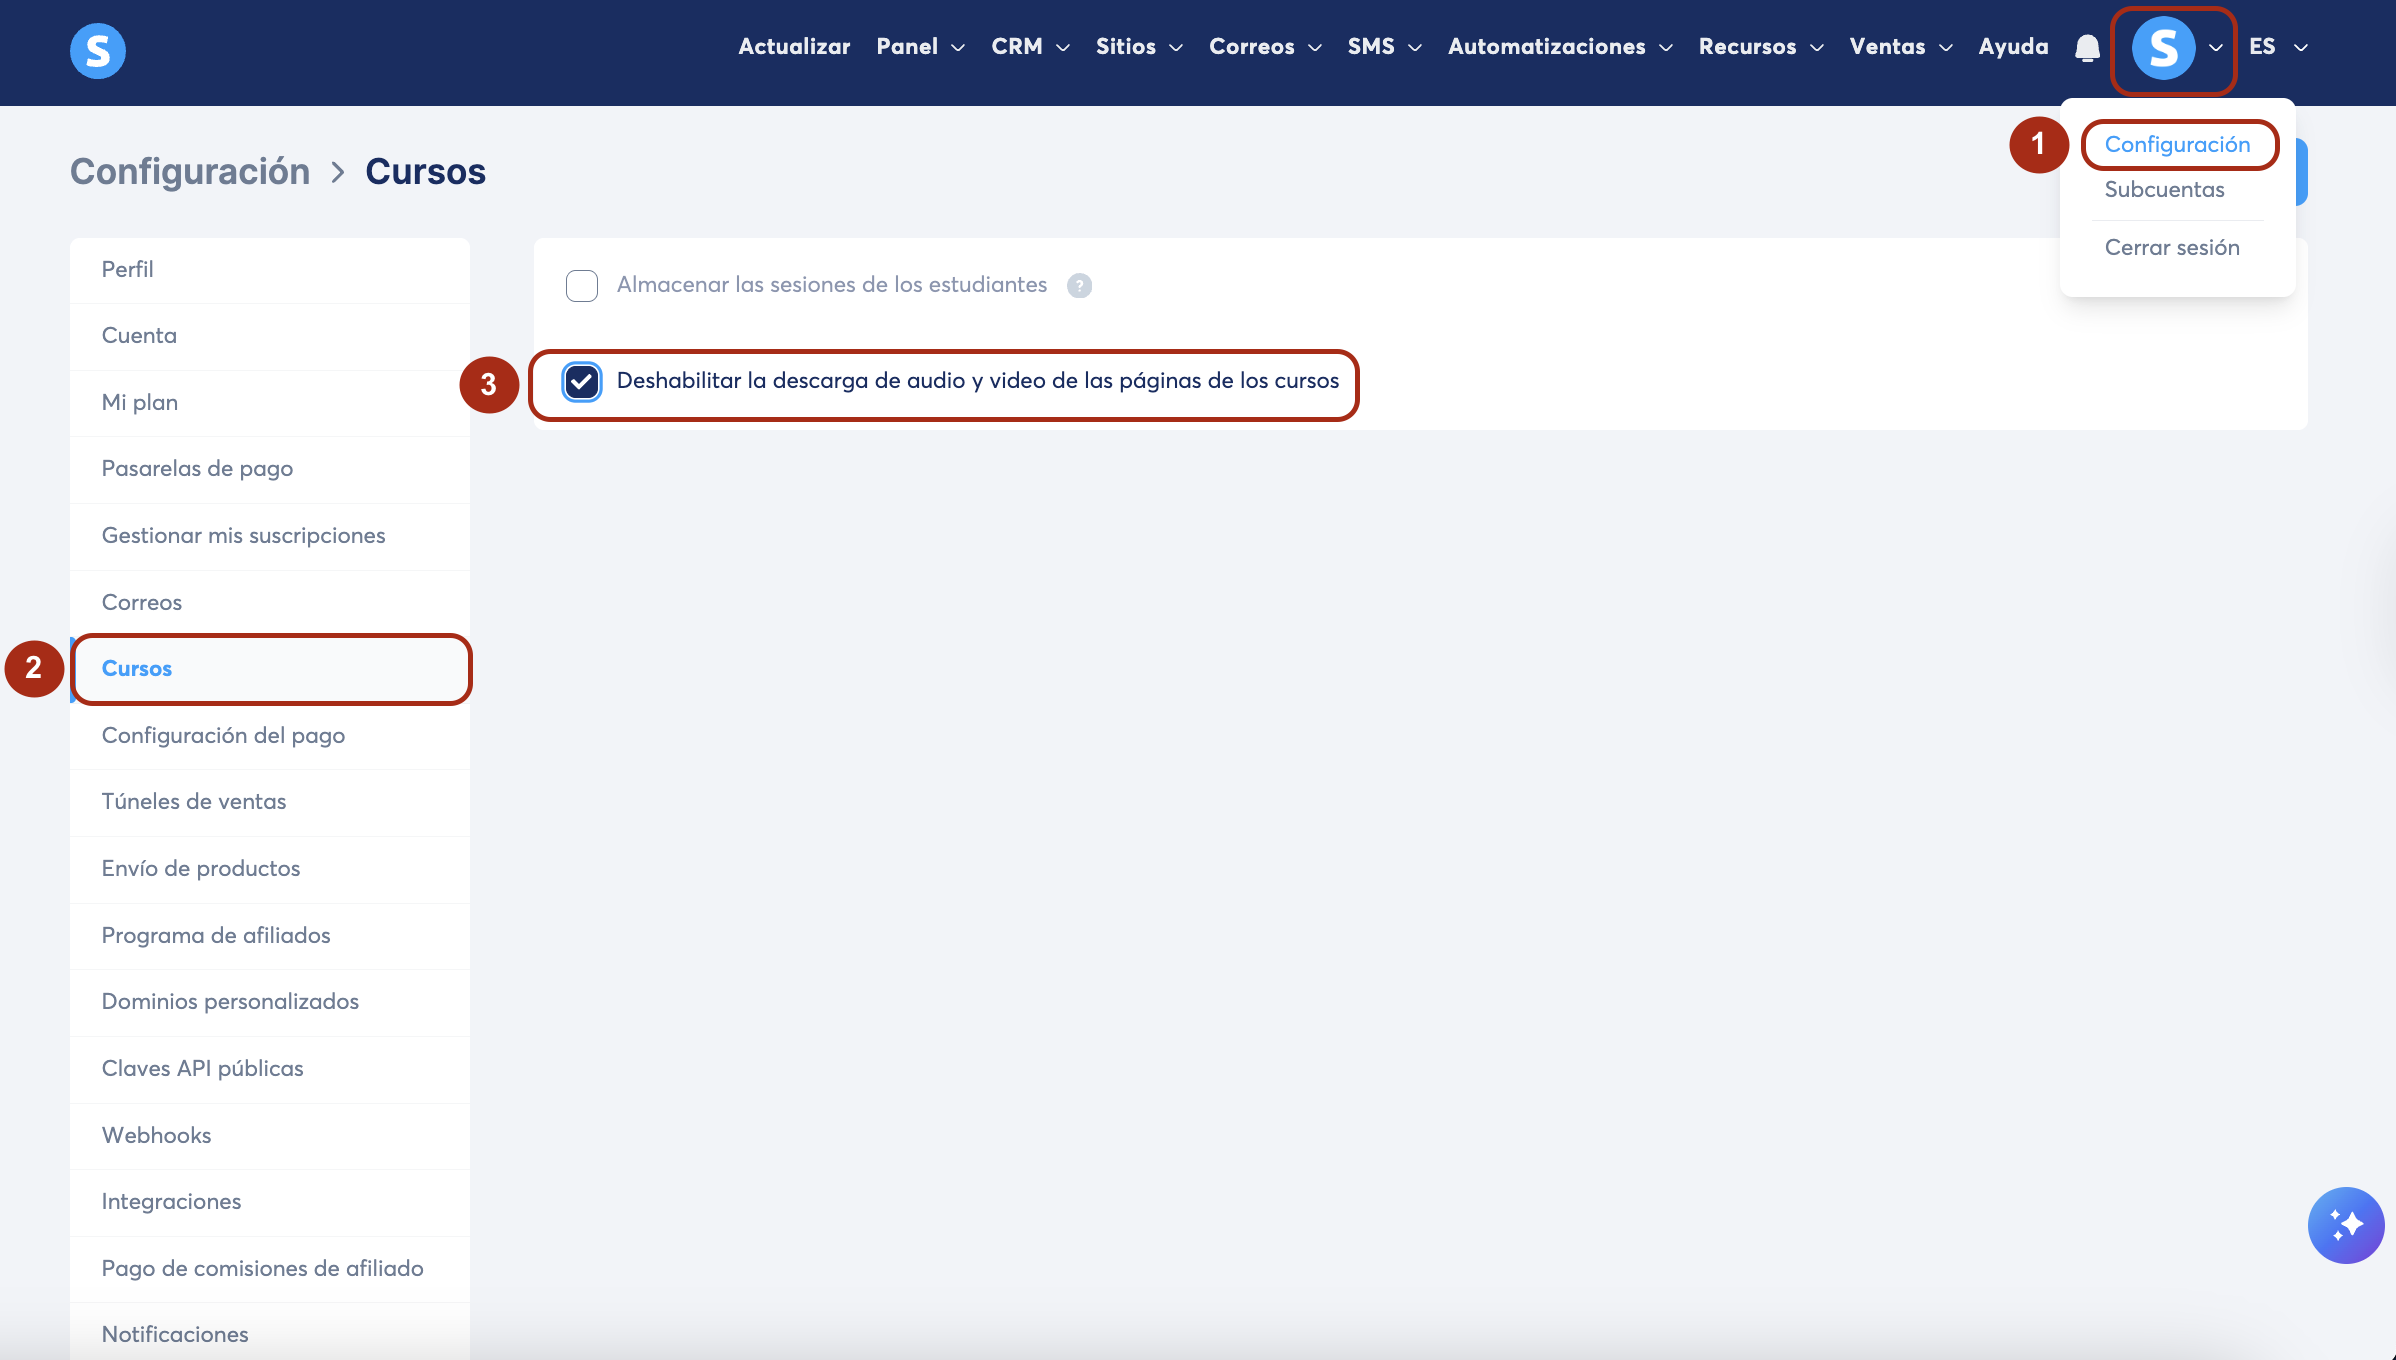Click Cerrar sesión to log out
The image size is (2396, 1360).
pyautogui.click(x=2172, y=248)
